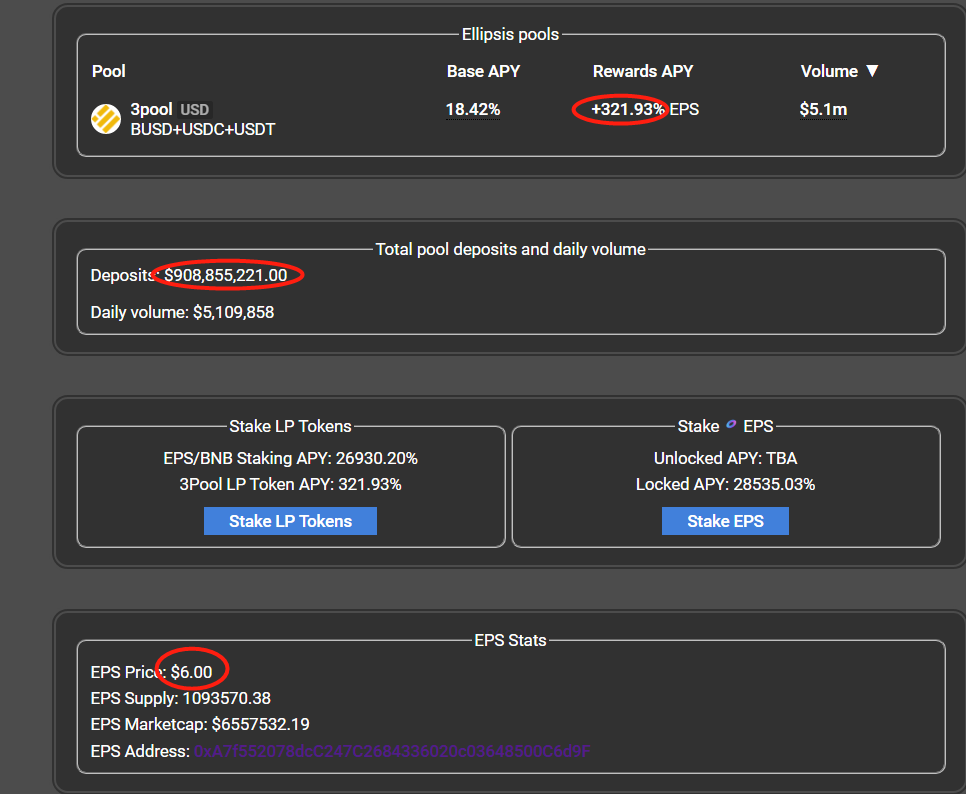The height and width of the screenshot is (794, 966).
Task: Click the USD tag next to 3pool
Action: click(194, 110)
